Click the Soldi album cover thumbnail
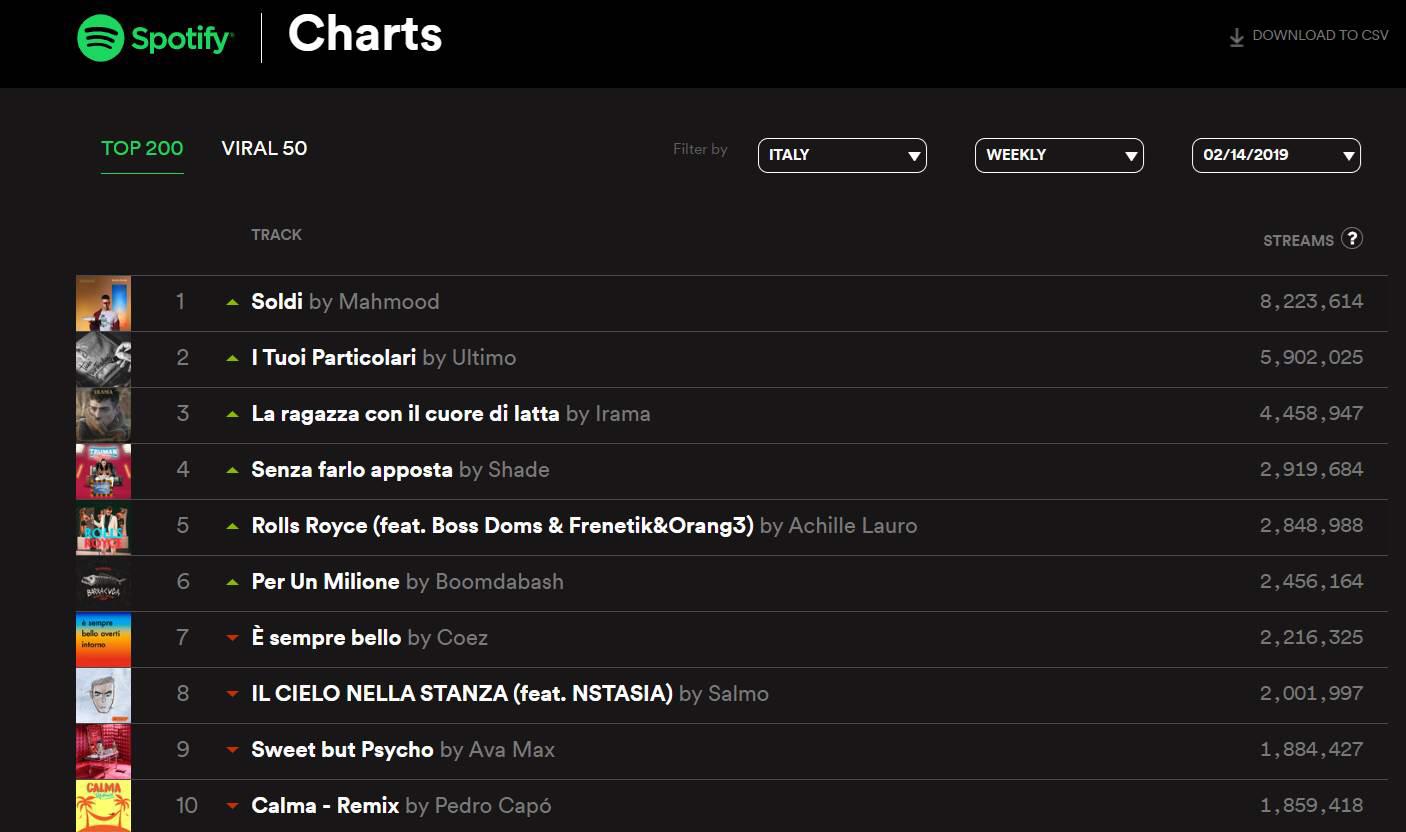 point(103,303)
